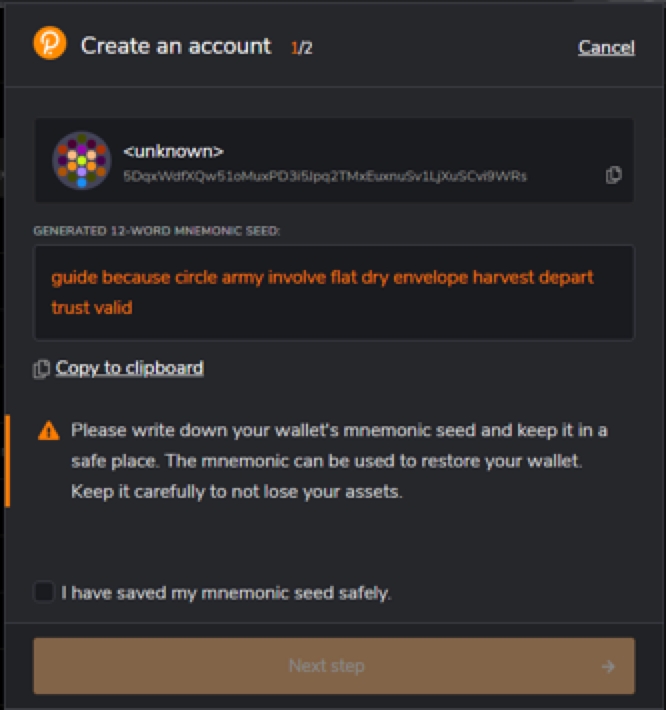Screen dimensions: 666x710
Task: Click the 'I have saved my mnemonic seed safely' label
Action: tap(226, 593)
